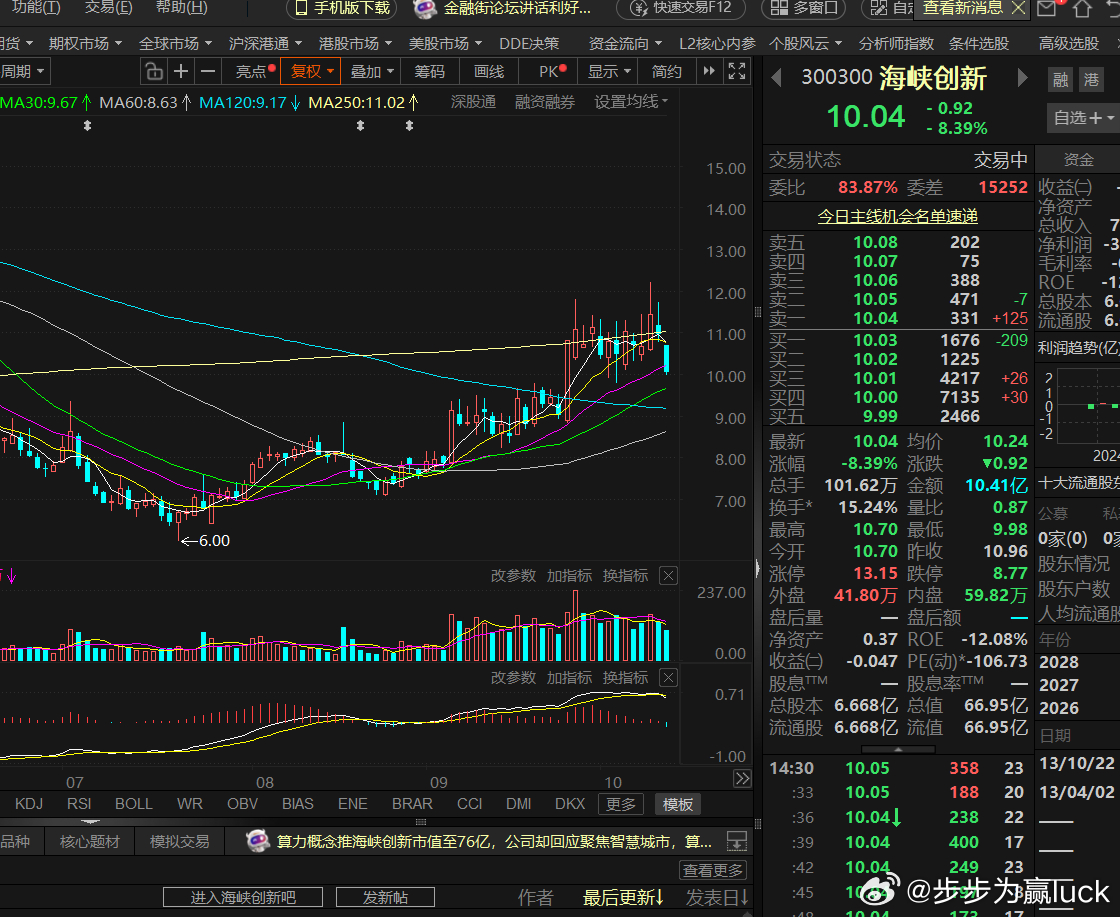Toggle 简约 simple mode
Viewport: 1120px width, 917px height.
pos(666,71)
